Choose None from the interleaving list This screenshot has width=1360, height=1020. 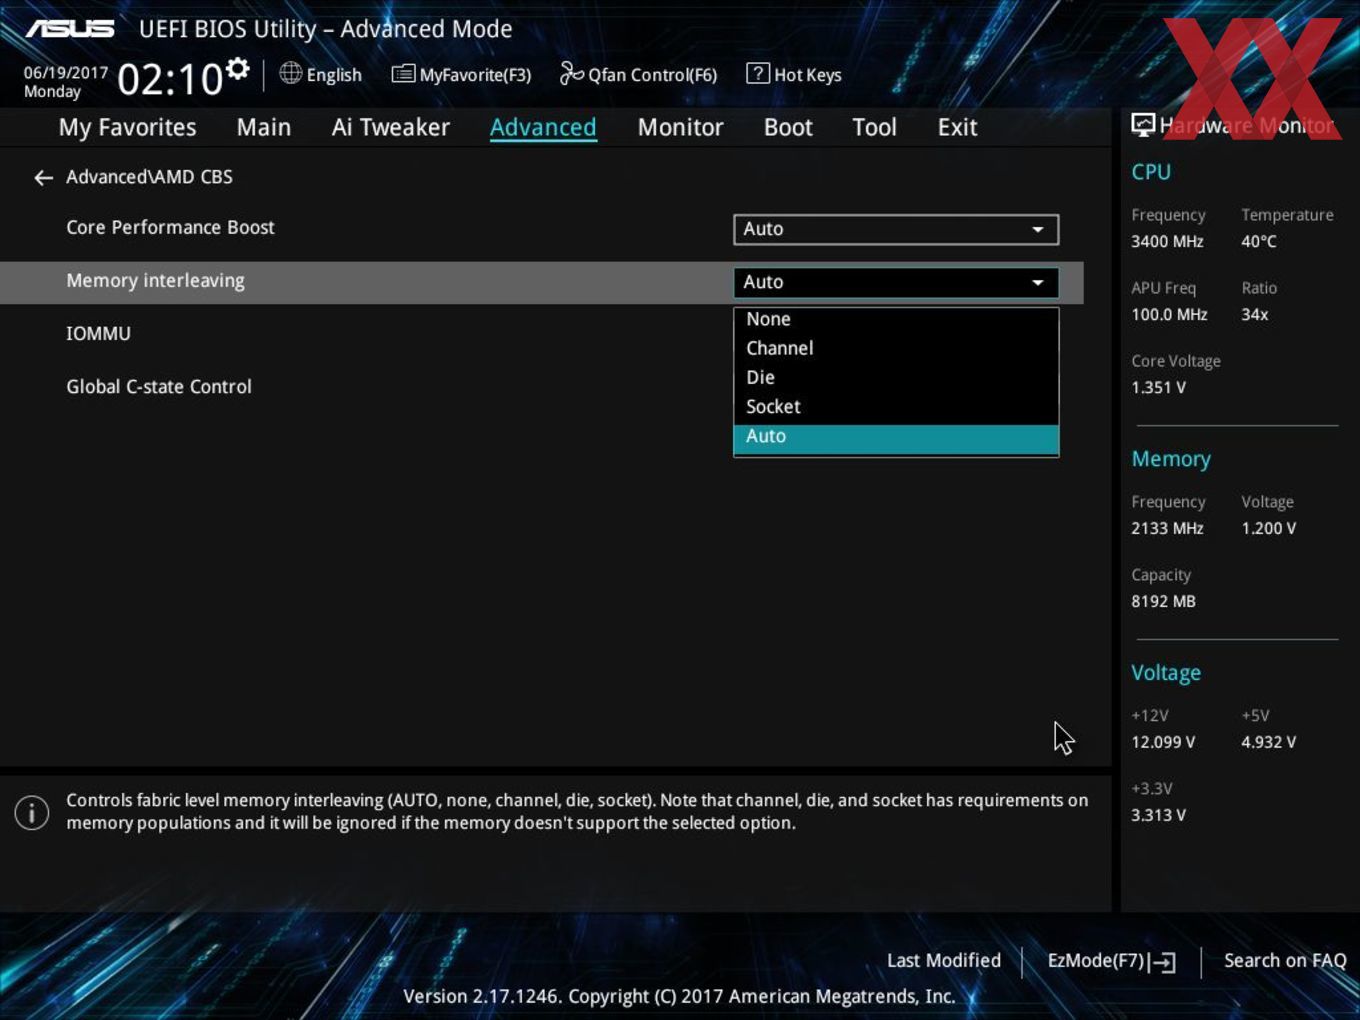pyautogui.click(x=896, y=319)
